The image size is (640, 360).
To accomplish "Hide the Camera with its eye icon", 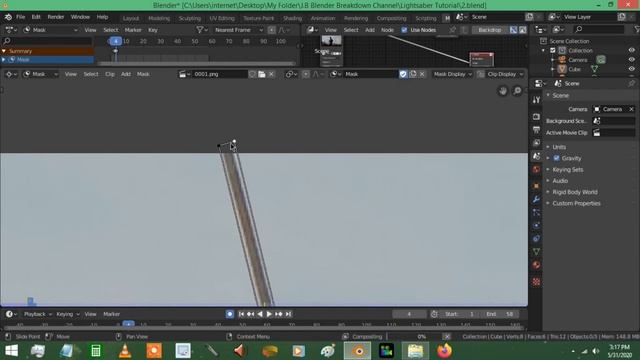I will tap(632, 60).
